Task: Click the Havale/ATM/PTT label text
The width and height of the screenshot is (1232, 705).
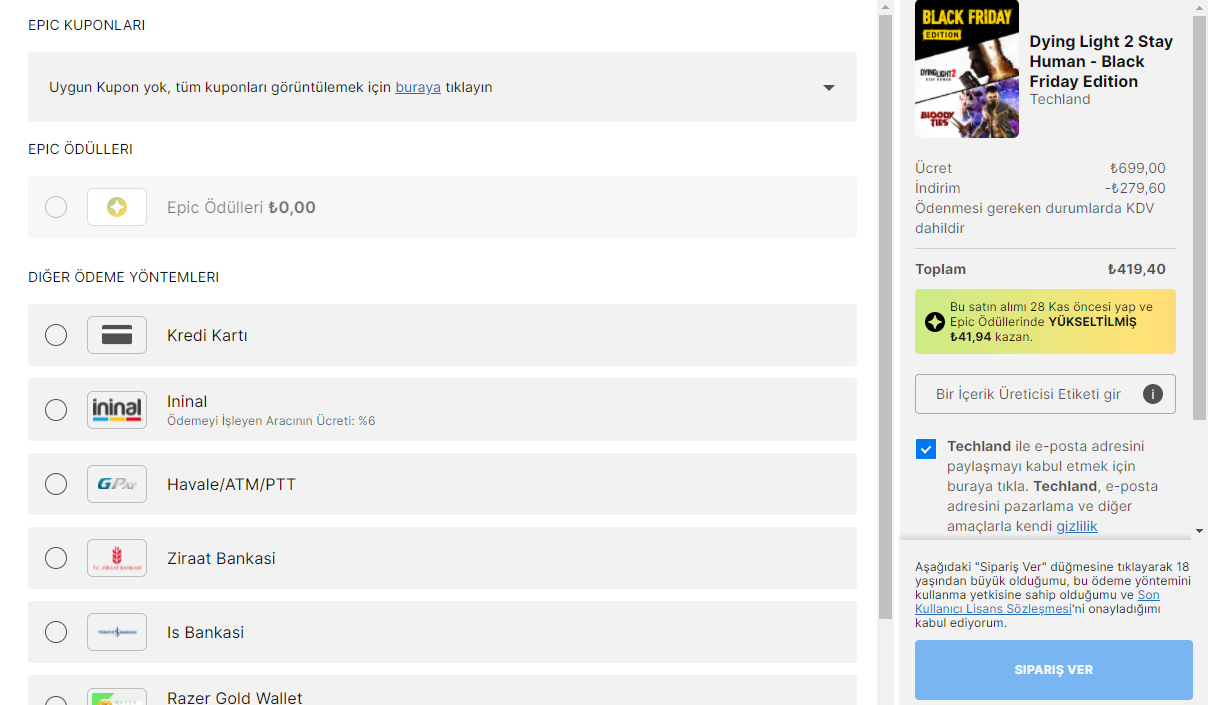Action: (231, 484)
